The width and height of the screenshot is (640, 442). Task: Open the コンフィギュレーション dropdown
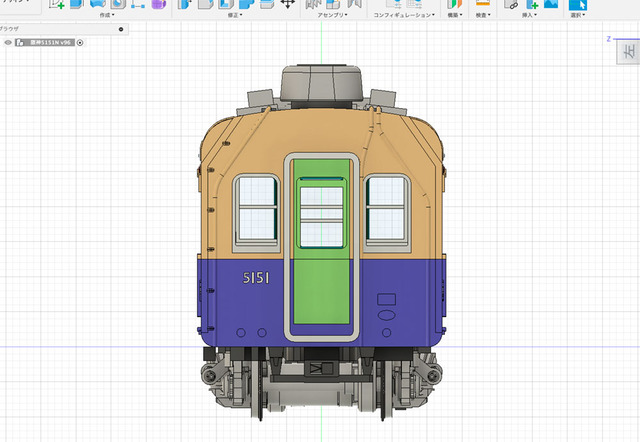404,15
